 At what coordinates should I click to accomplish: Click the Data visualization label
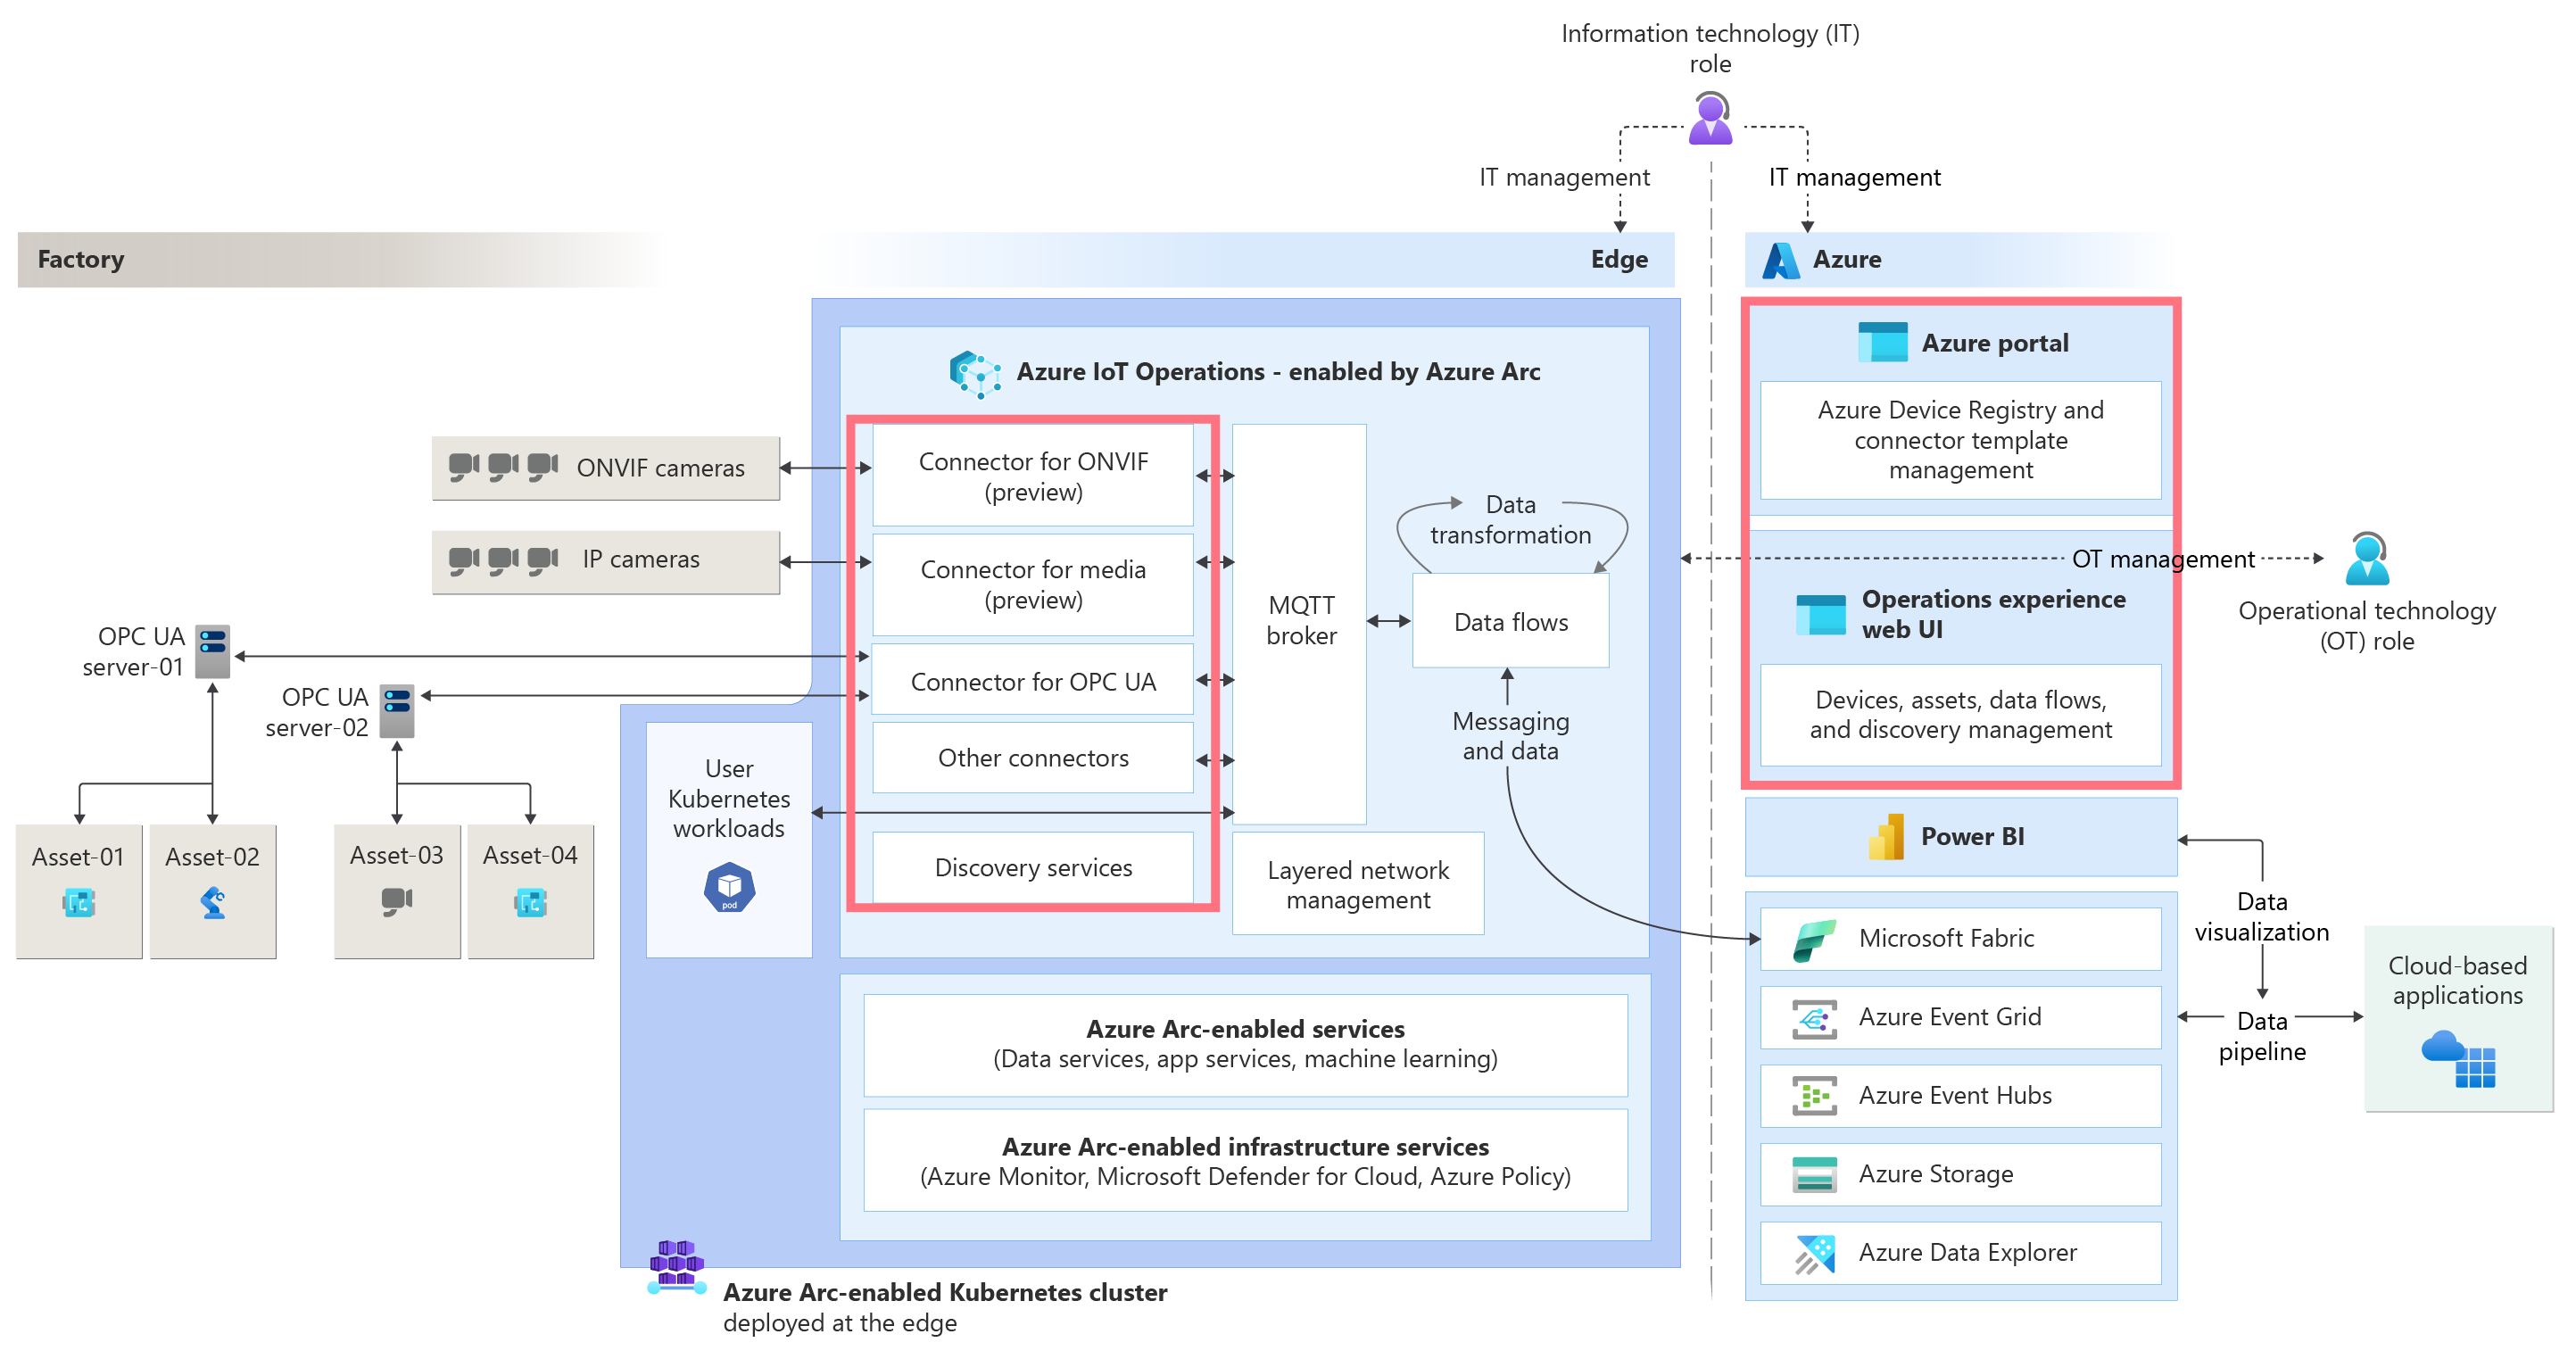tap(2262, 917)
